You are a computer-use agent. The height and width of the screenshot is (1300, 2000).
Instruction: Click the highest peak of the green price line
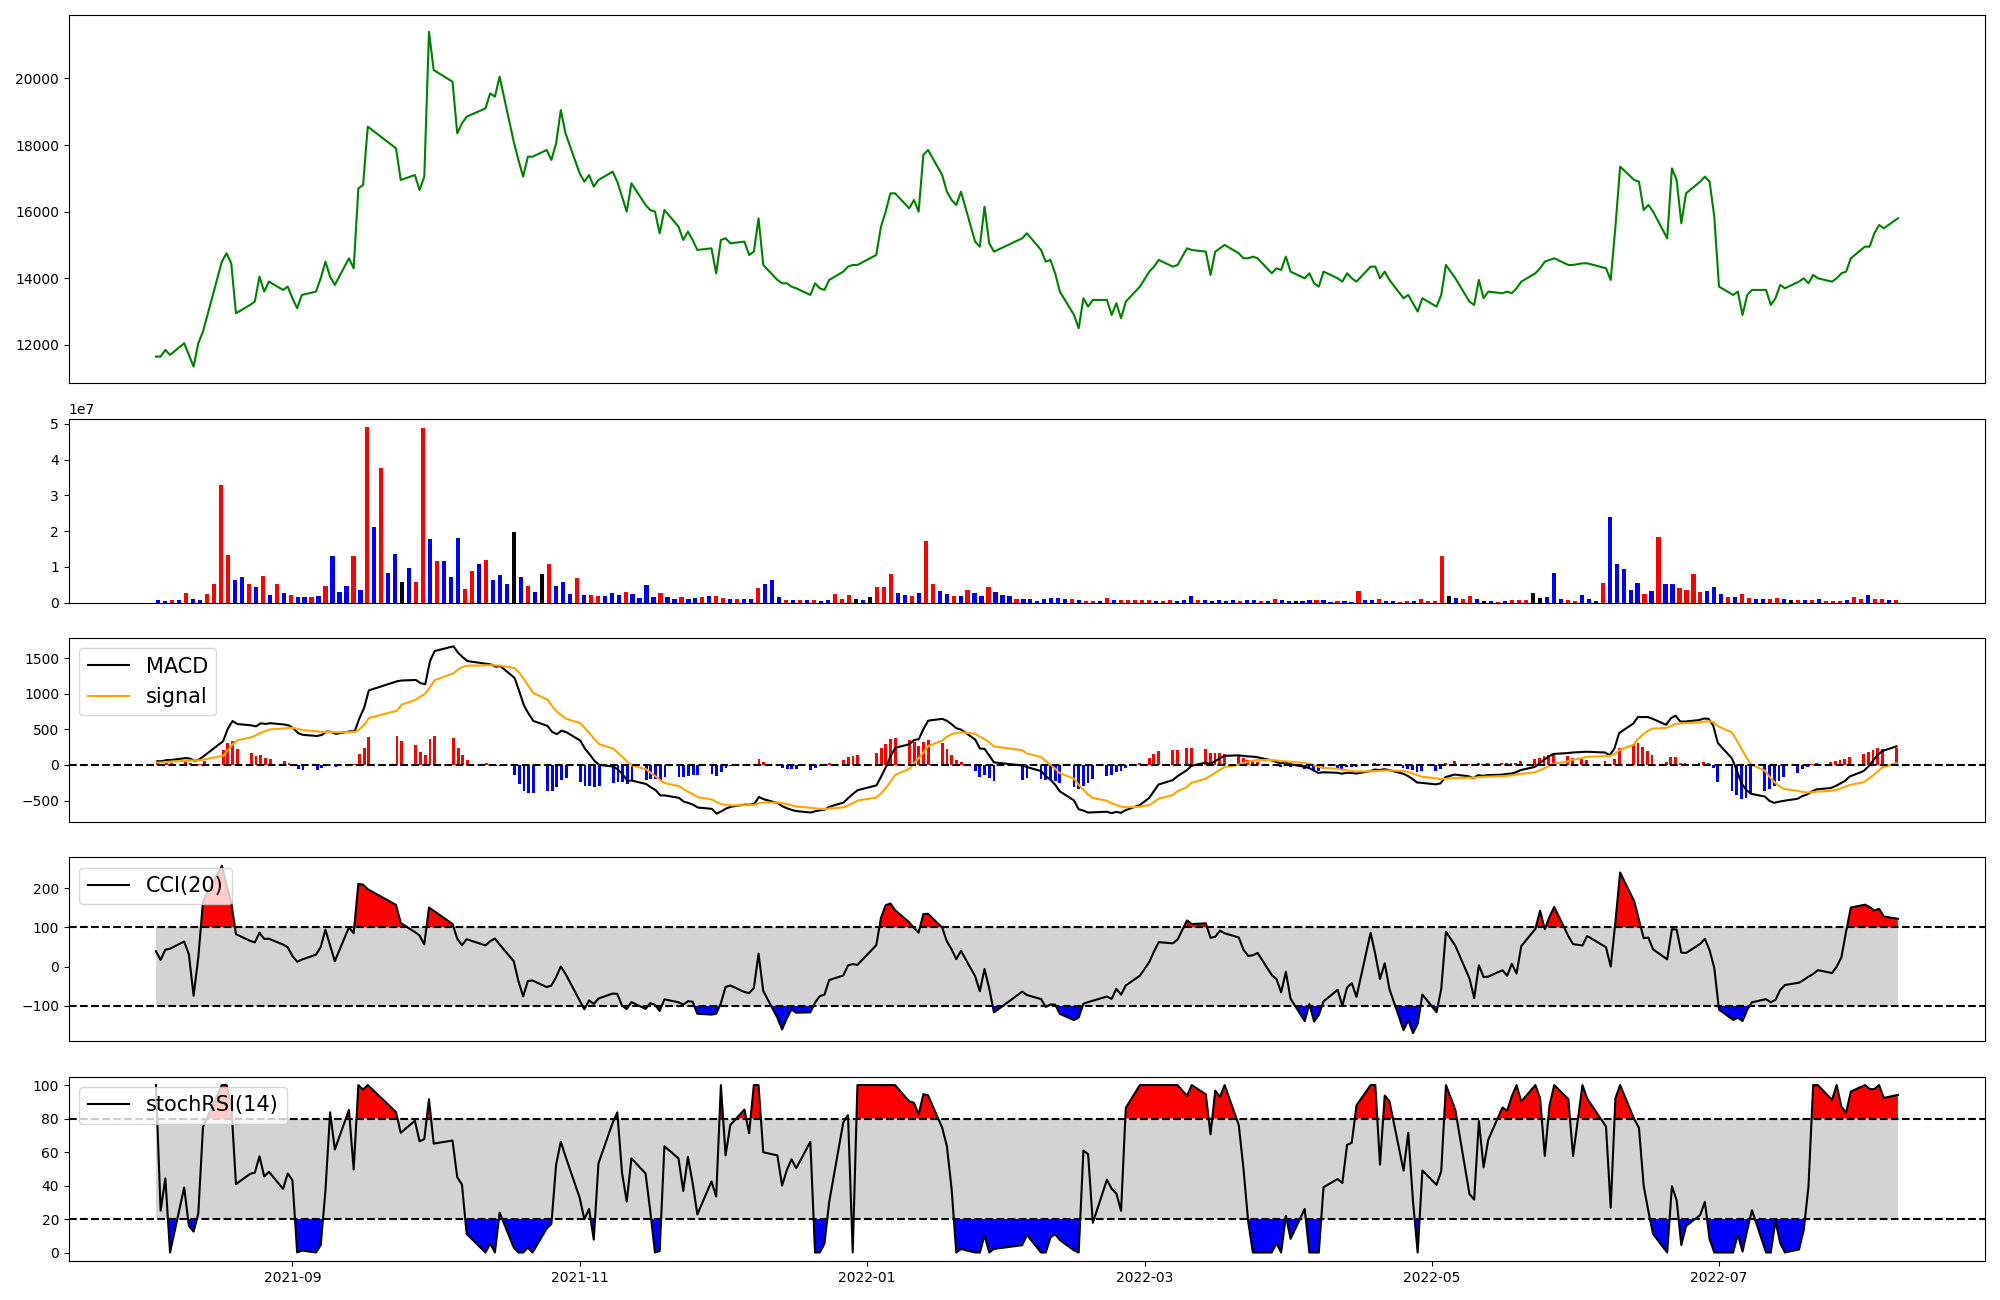429,32
